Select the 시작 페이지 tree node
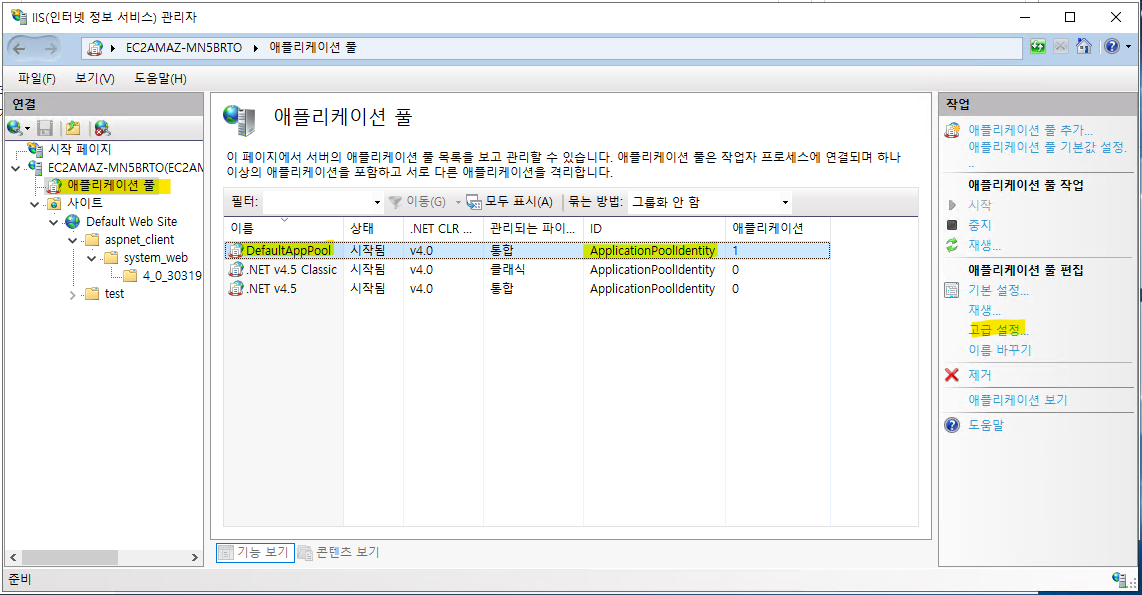This screenshot has height=595, width=1142. pyautogui.click(x=79, y=149)
